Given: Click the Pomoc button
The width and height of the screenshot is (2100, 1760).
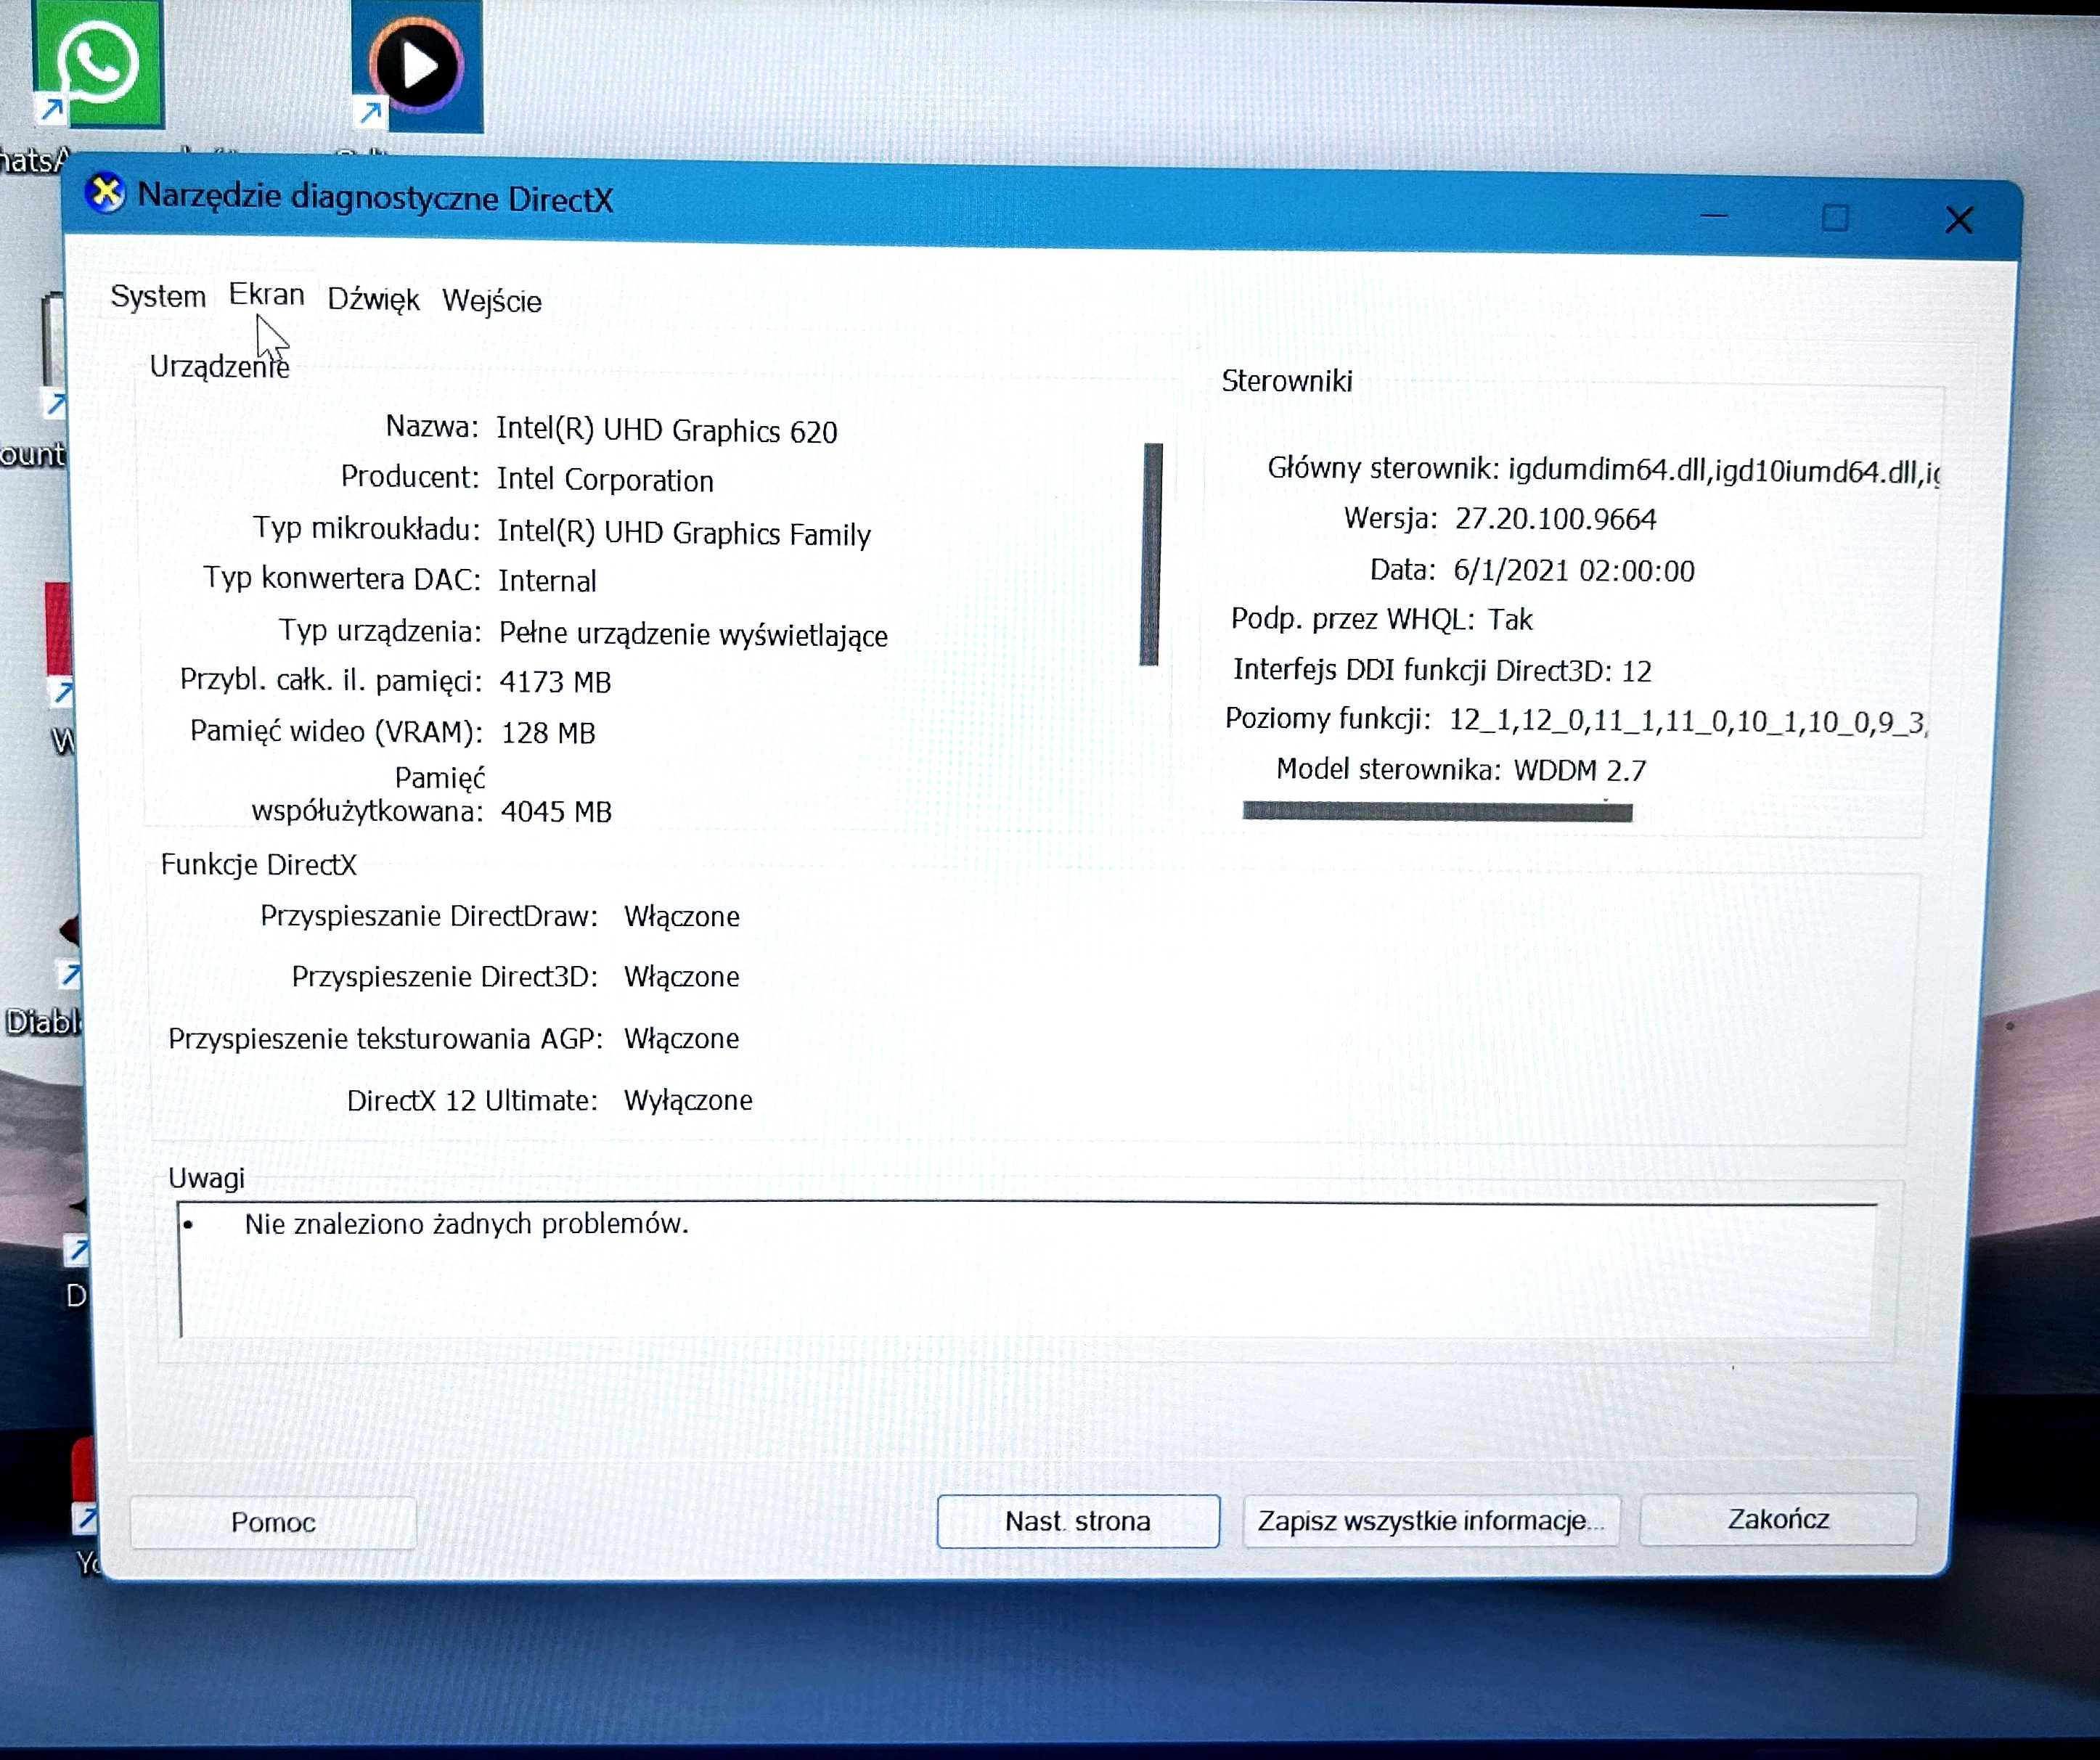Looking at the screenshot, I should pos(273,1522).
